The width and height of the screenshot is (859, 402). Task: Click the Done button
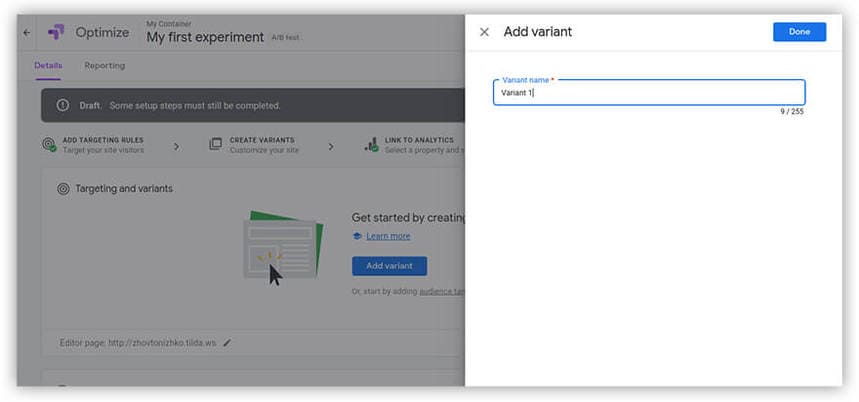tap(799, 32)
